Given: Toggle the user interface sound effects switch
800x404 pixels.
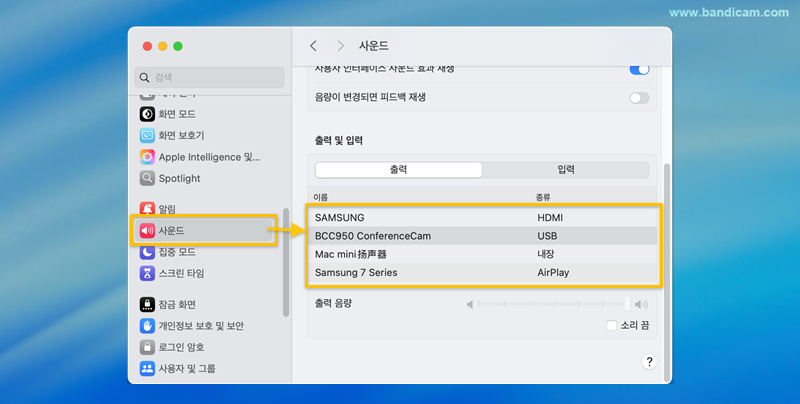Looking at the screenshot, I should tap(639, 69).
